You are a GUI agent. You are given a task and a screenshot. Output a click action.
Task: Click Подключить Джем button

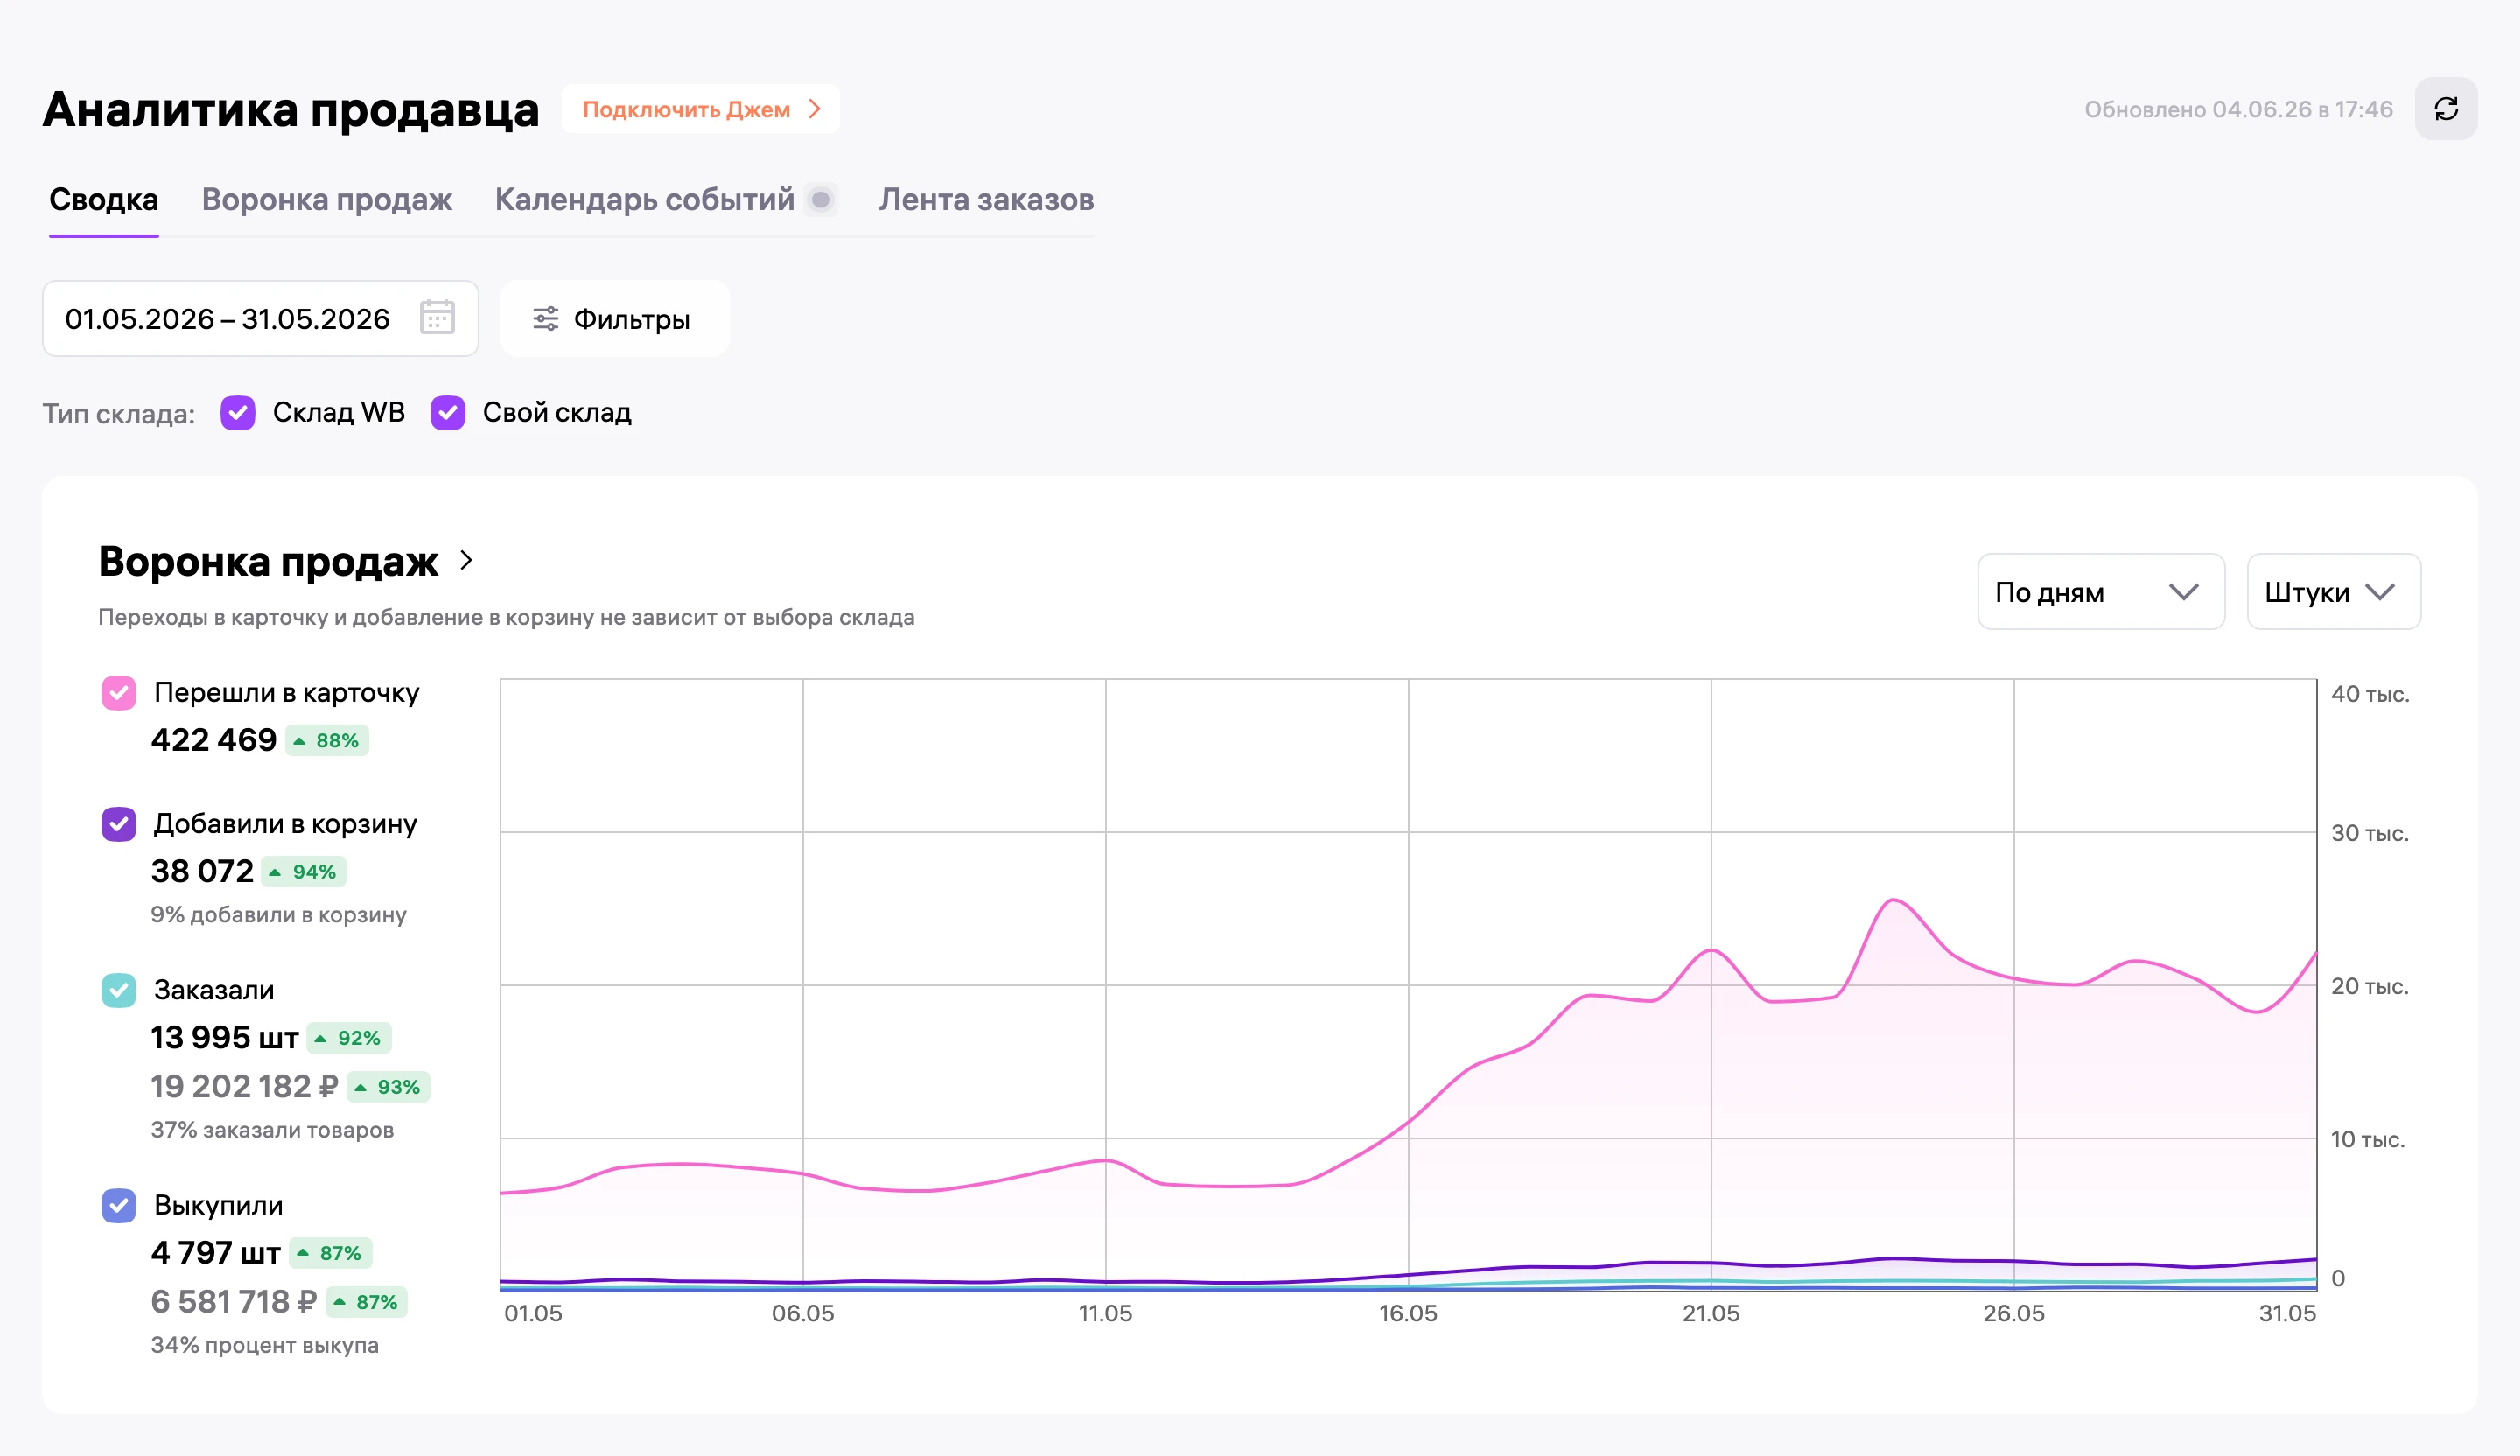pyautogui.click(x=701, y=109)
